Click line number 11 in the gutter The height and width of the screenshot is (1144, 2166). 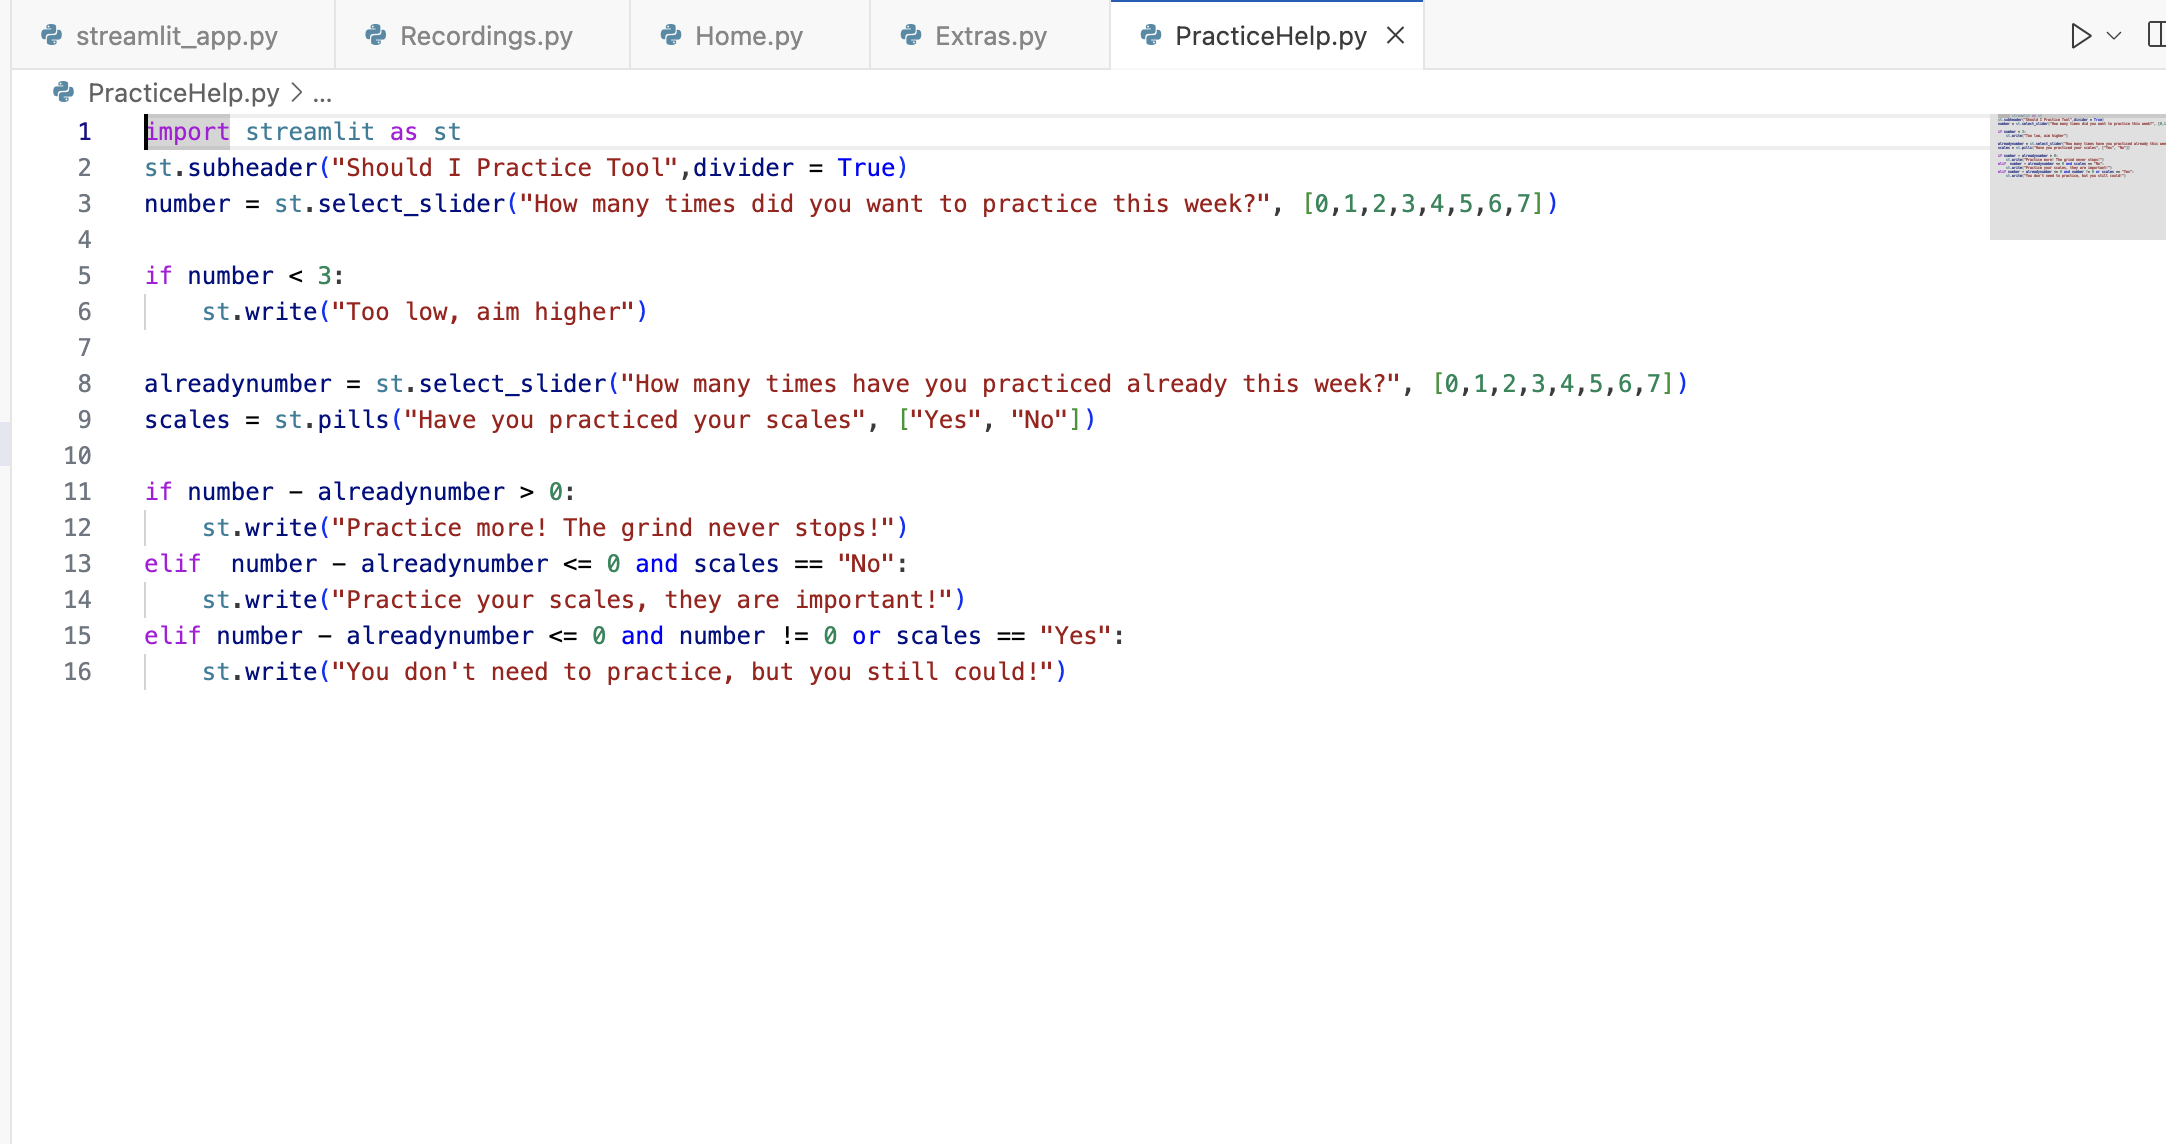tap(77, 492)
